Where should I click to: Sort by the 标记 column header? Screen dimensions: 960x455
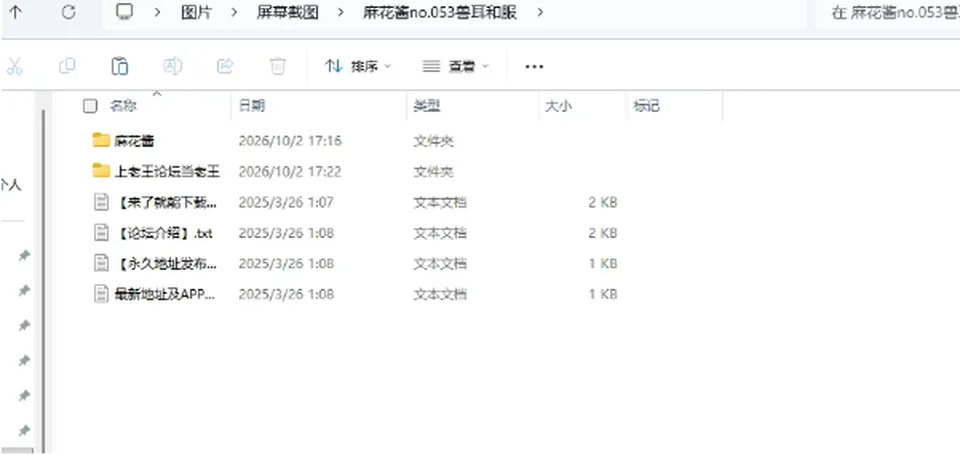click(646, 106)
